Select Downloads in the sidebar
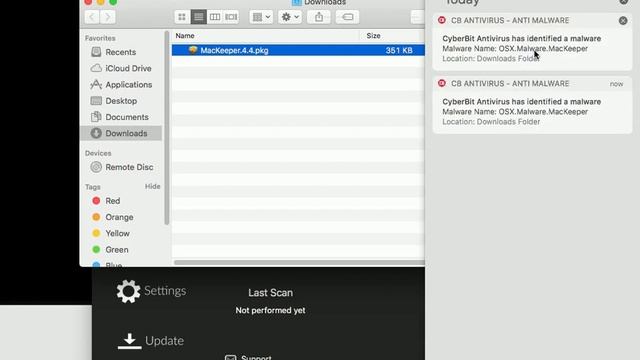The width and height of the screenshot is (640, 360). pos(121,133)
